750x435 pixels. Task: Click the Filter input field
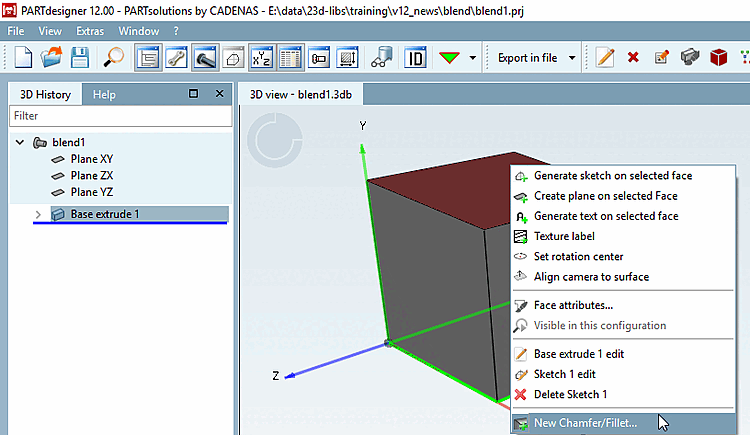coord(121,116)
